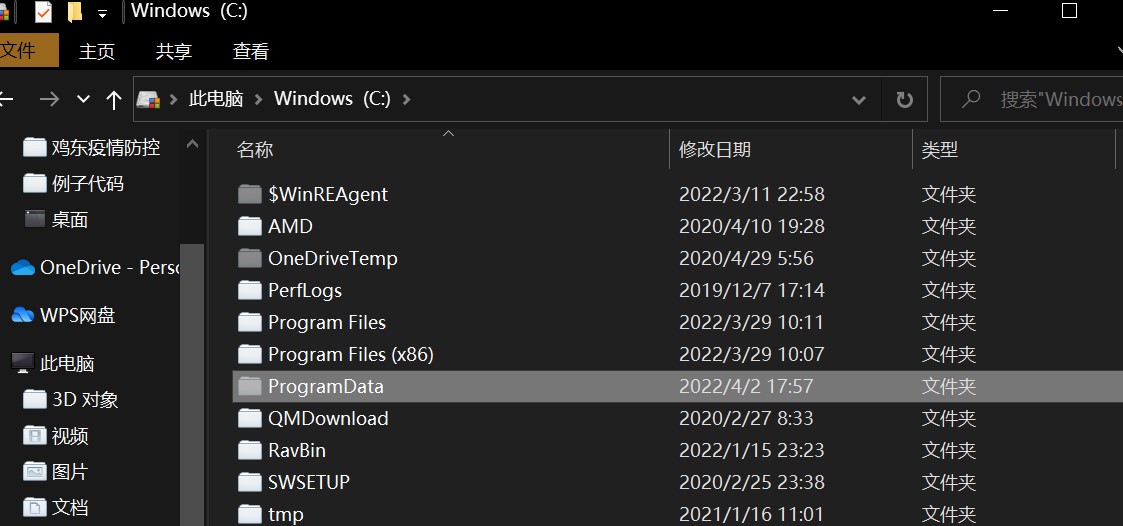
Task: Select the Program Files (x86) folder icon
Action: point(250,354)
